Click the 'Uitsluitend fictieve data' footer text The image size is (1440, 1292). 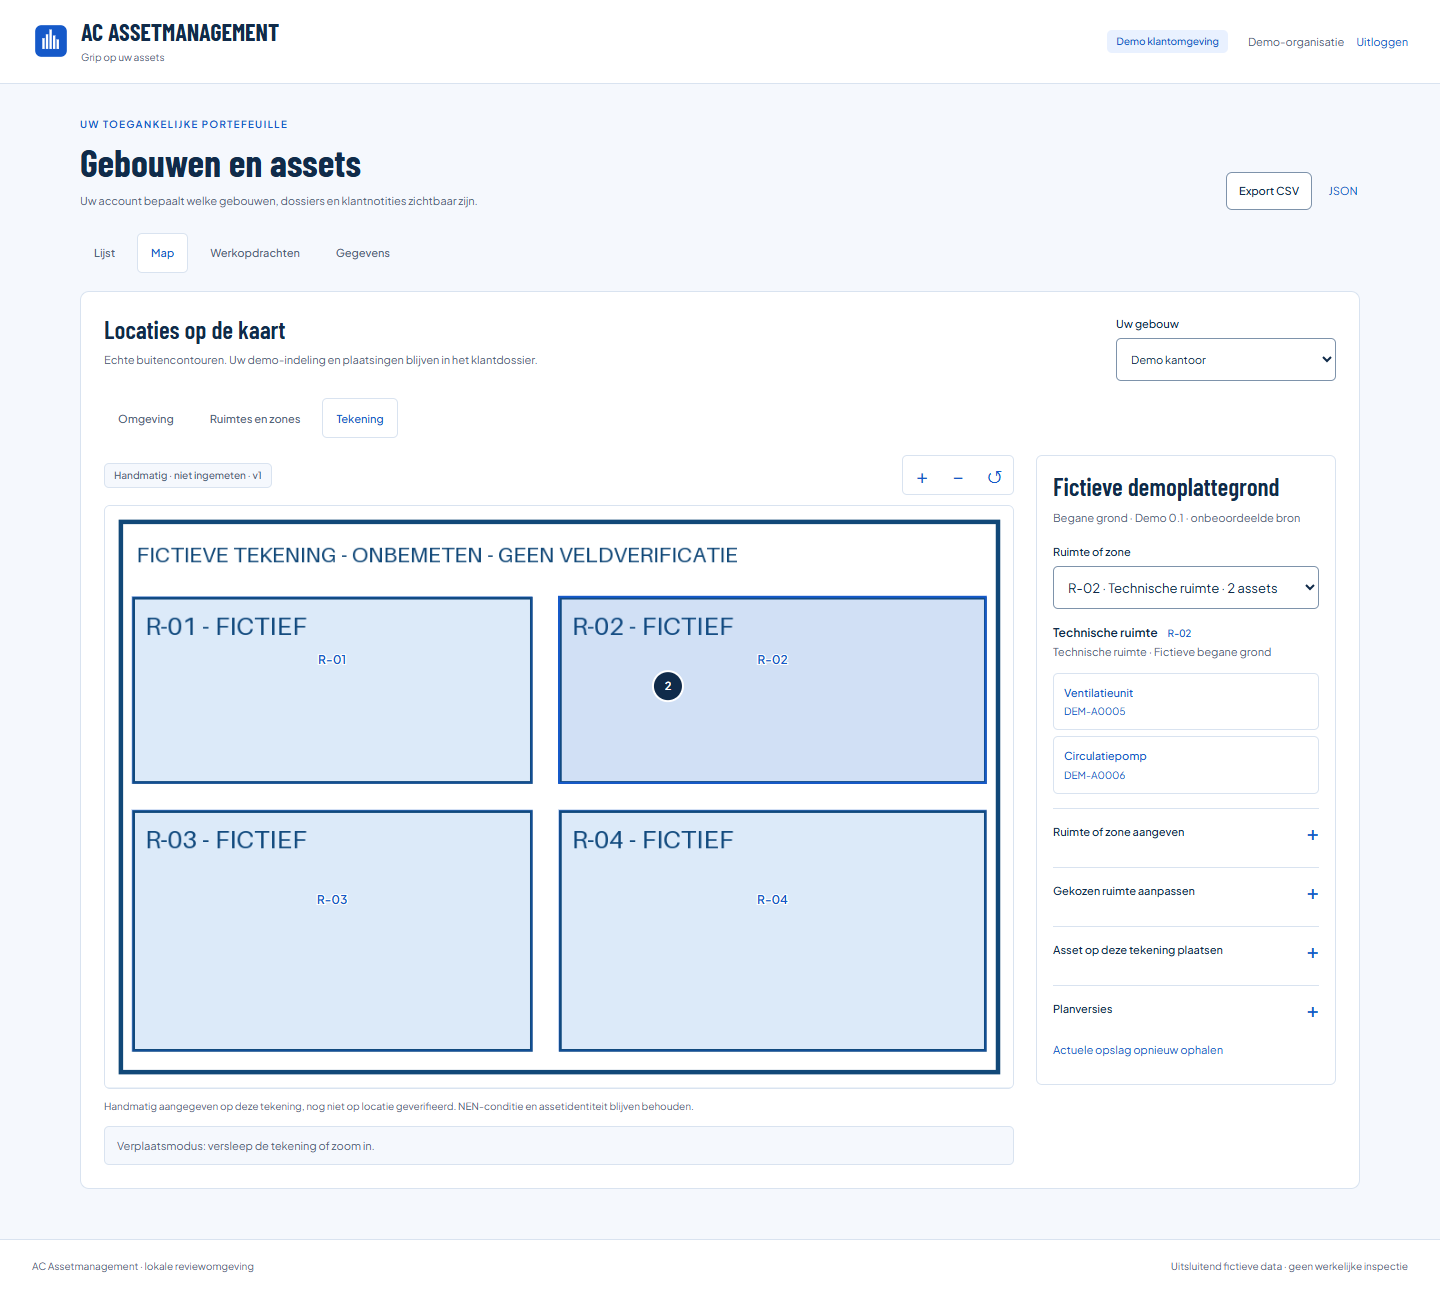(1289, 1266)
